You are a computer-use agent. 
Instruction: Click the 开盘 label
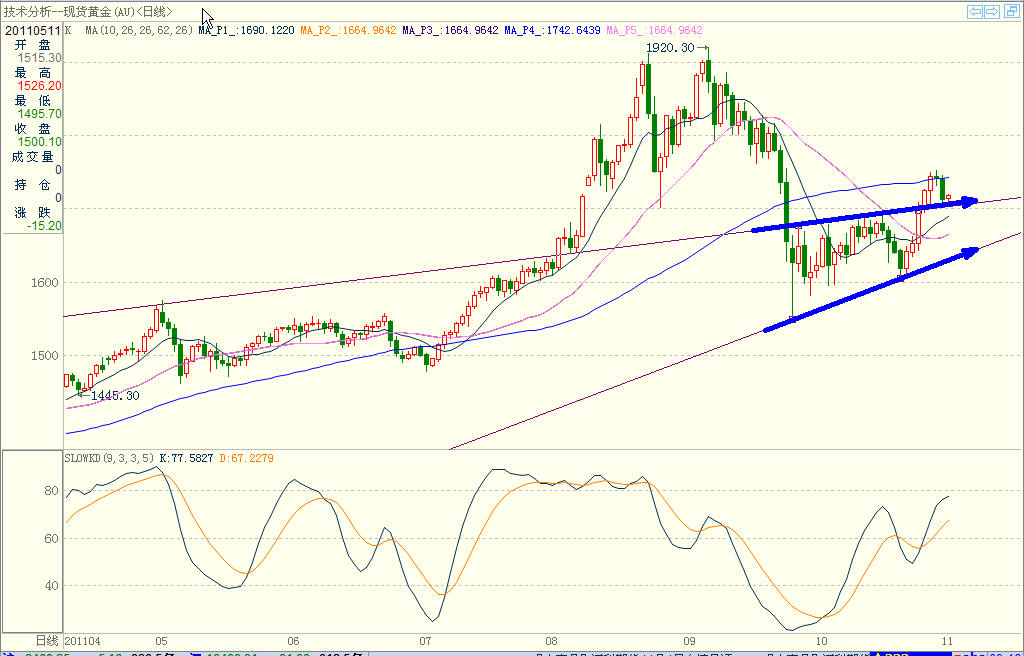33,44
